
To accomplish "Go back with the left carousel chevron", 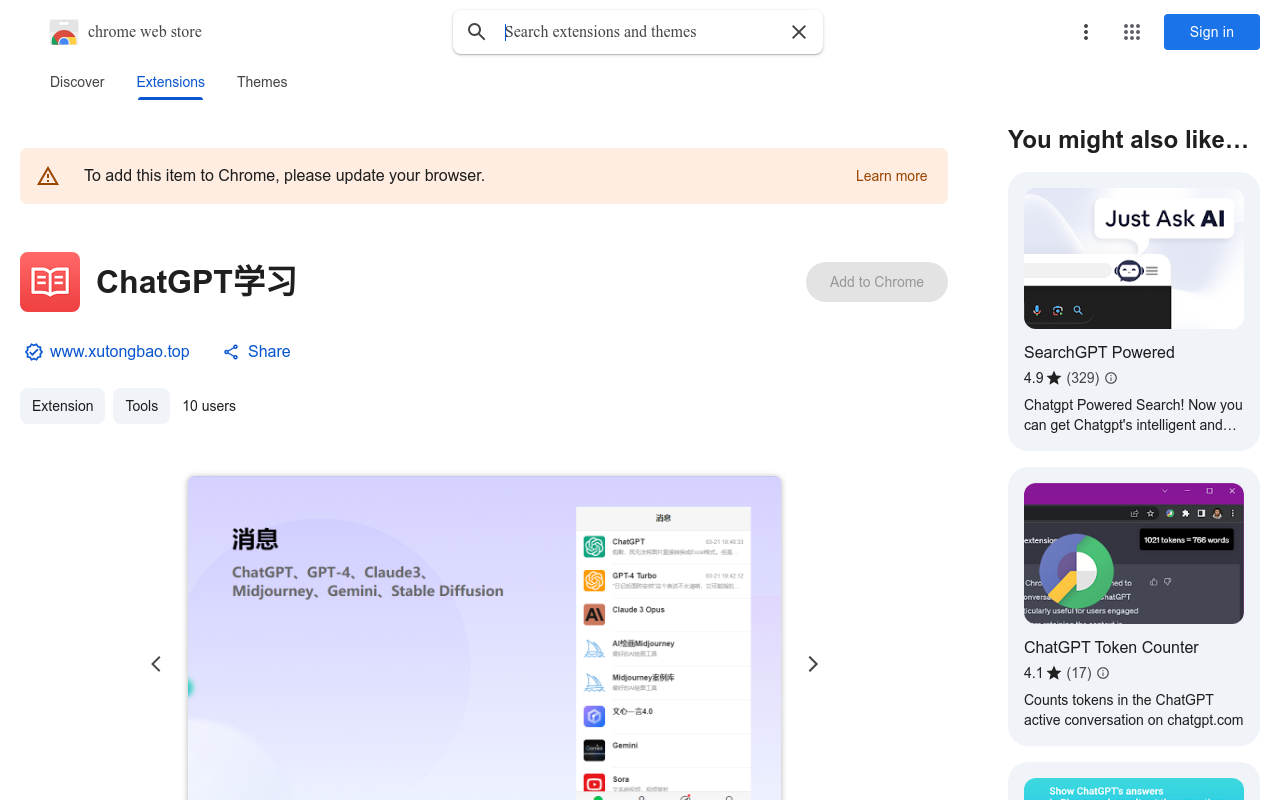I will (156, 663).
